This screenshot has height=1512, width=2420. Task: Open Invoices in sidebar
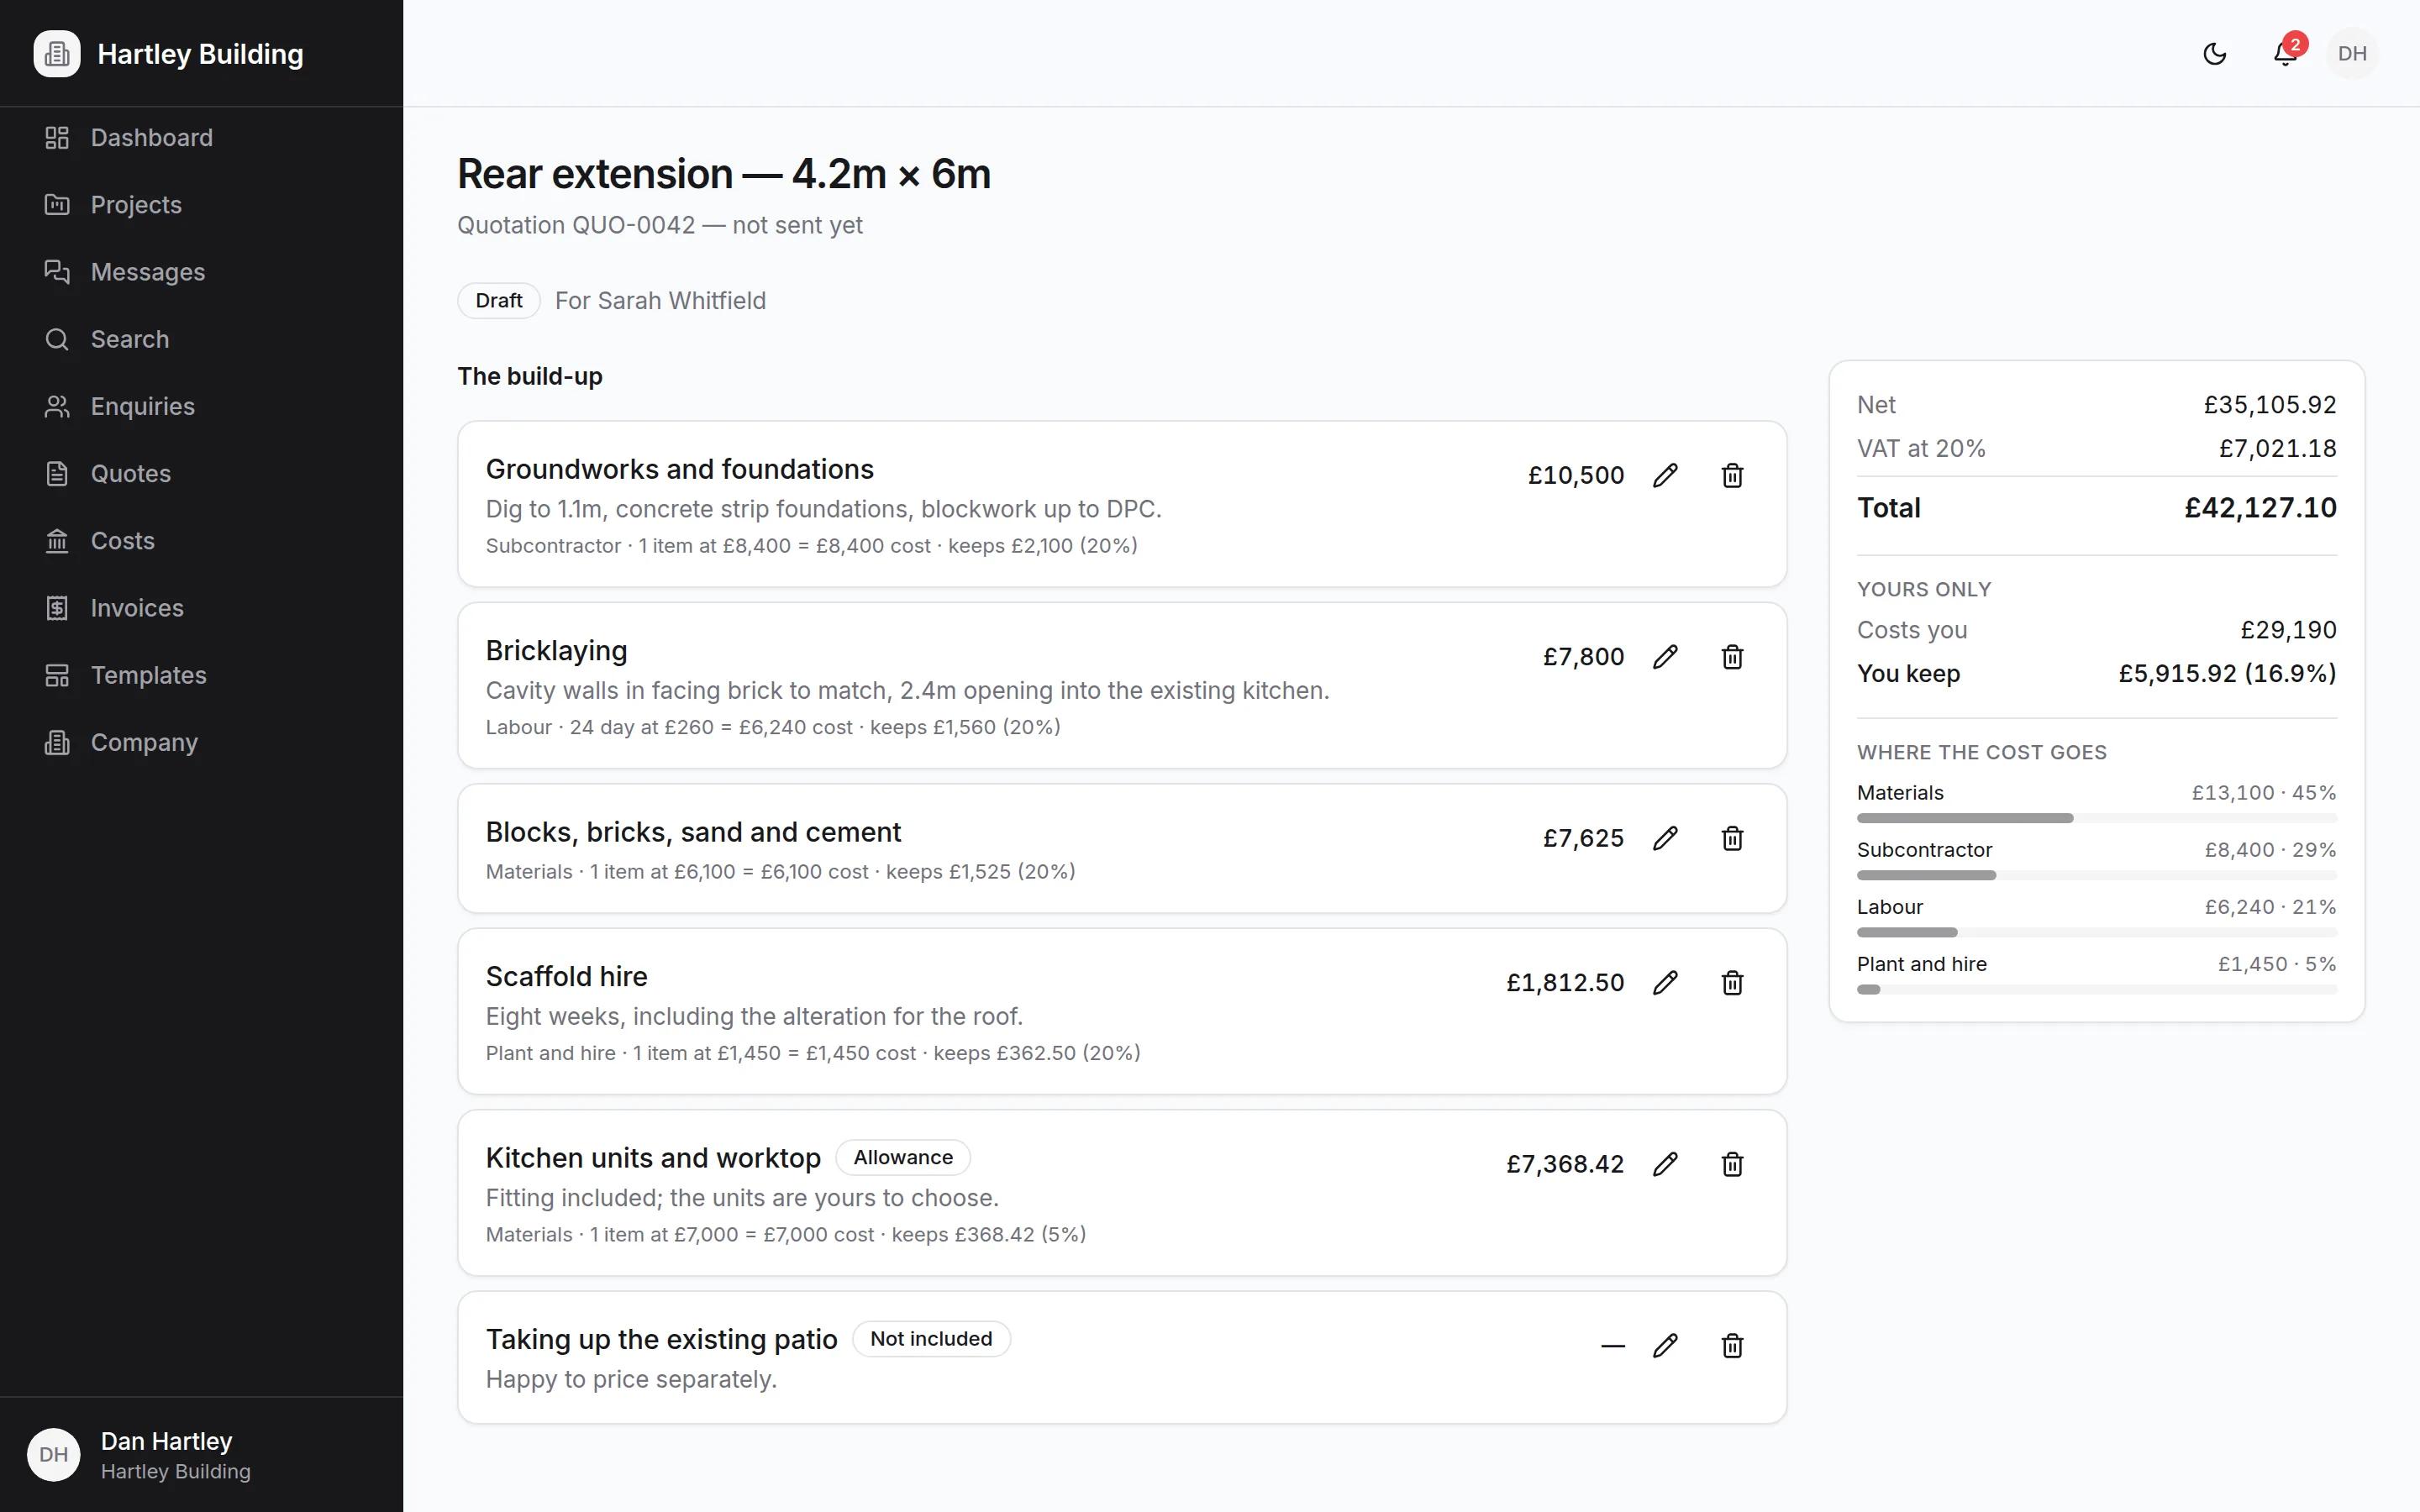[201, 608]
